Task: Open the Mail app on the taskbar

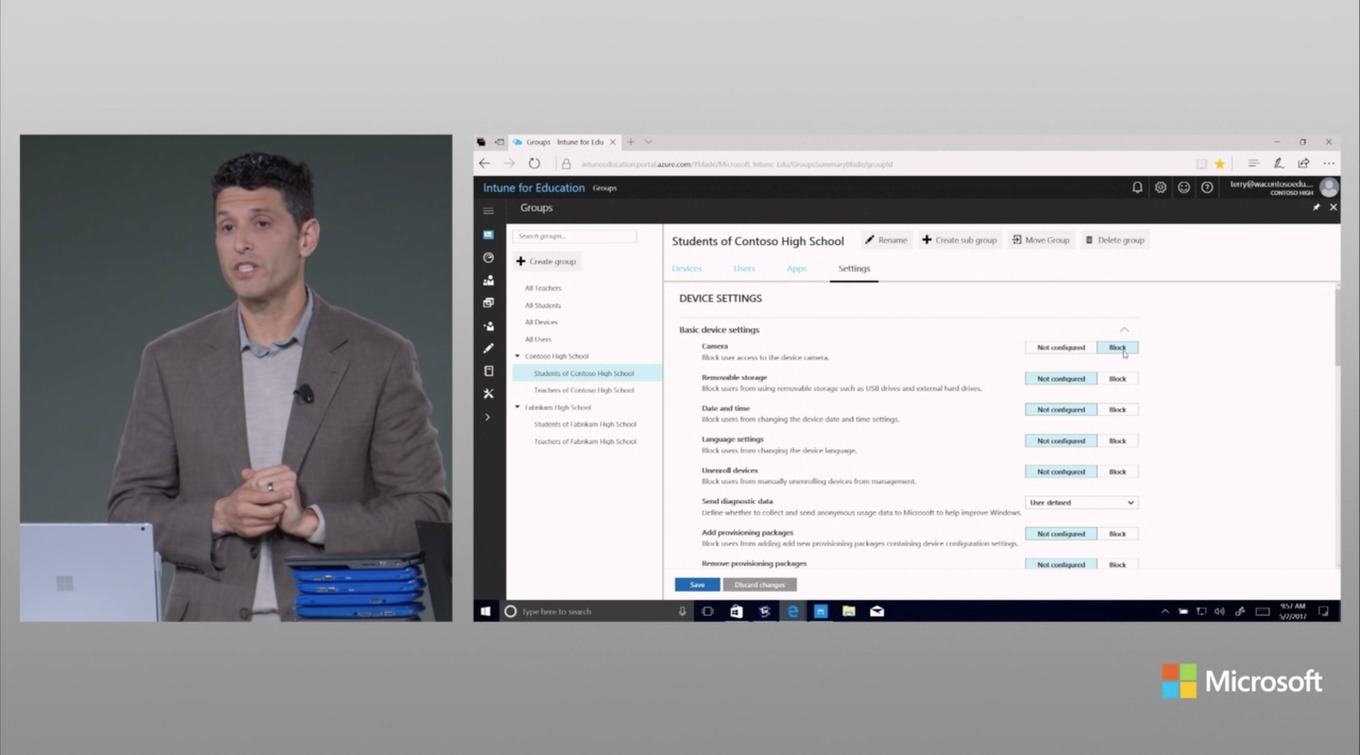Action: 877,611
